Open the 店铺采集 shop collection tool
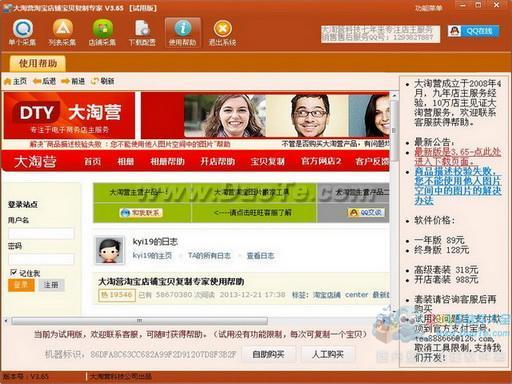 [x=102, y=32]
